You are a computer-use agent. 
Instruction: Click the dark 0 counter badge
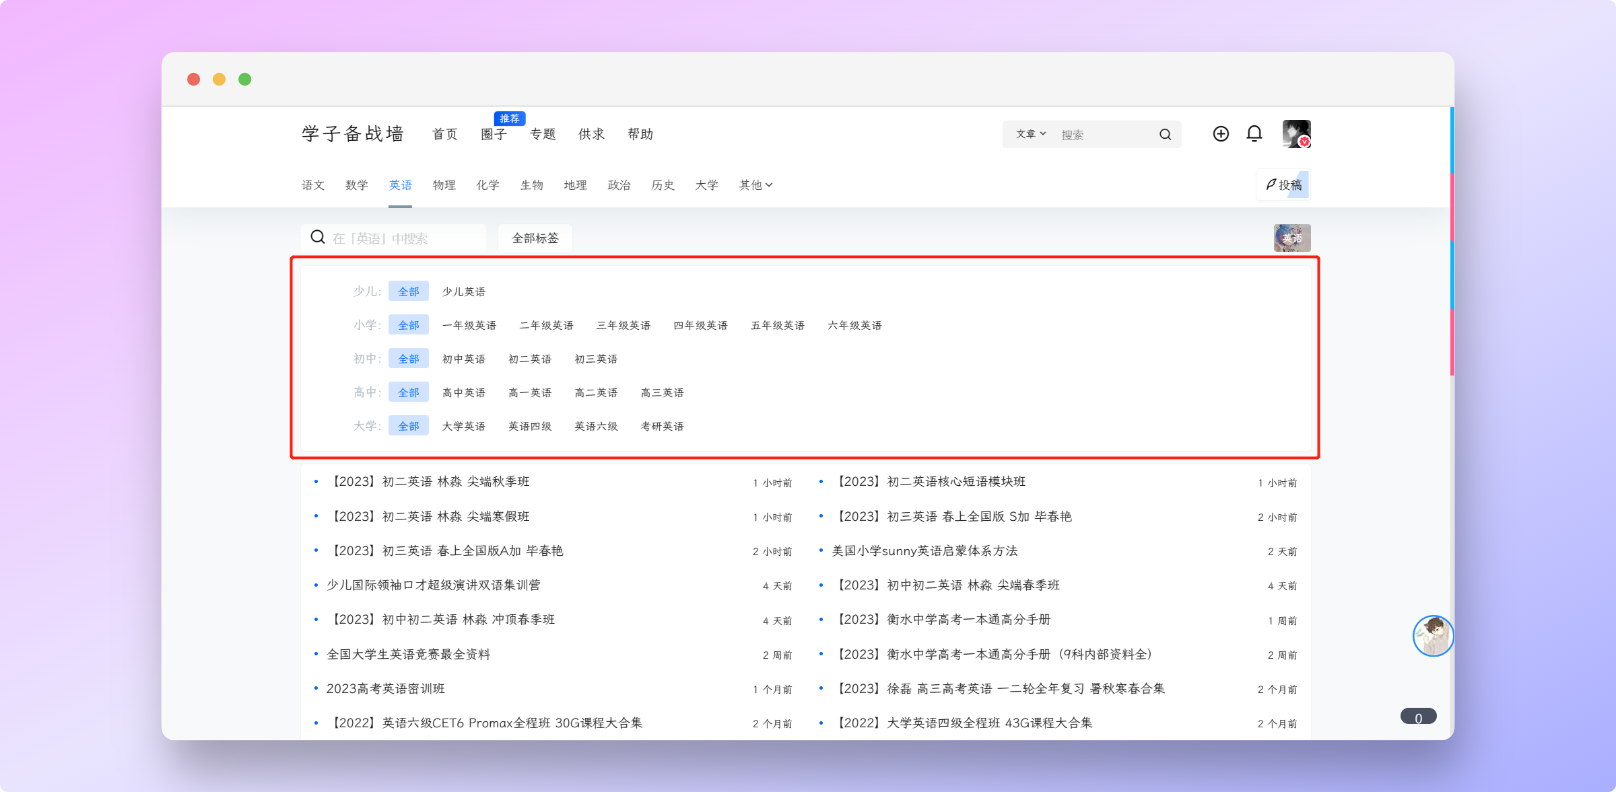pyautogui.click(x=1418, y=717)
